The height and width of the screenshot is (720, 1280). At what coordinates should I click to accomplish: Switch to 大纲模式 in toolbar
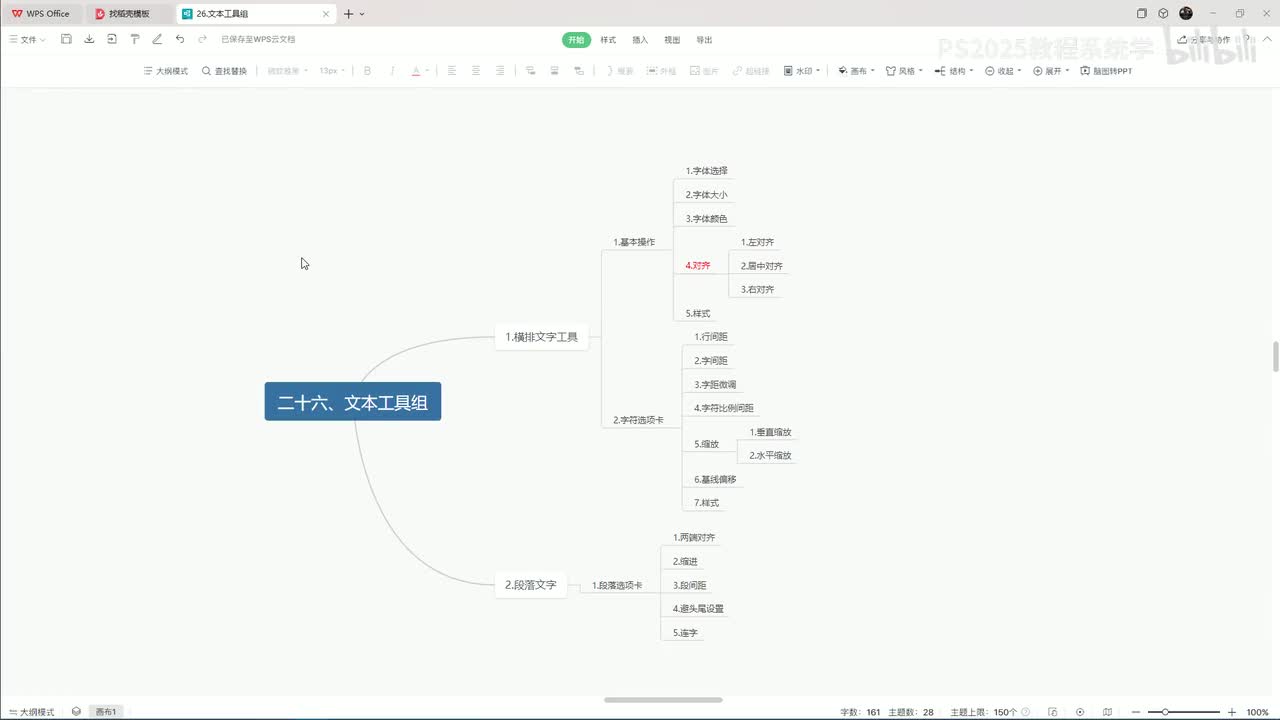tap(166, 71)
